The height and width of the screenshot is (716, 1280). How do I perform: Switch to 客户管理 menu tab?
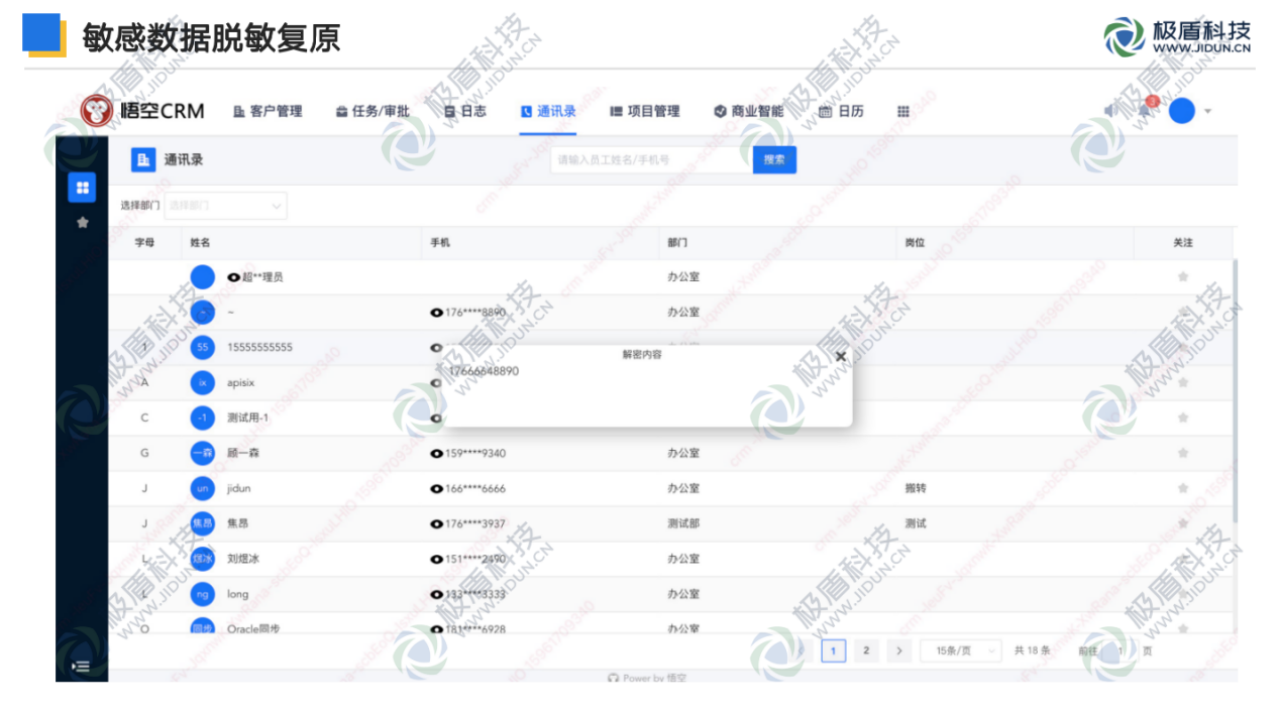(267, 112)
